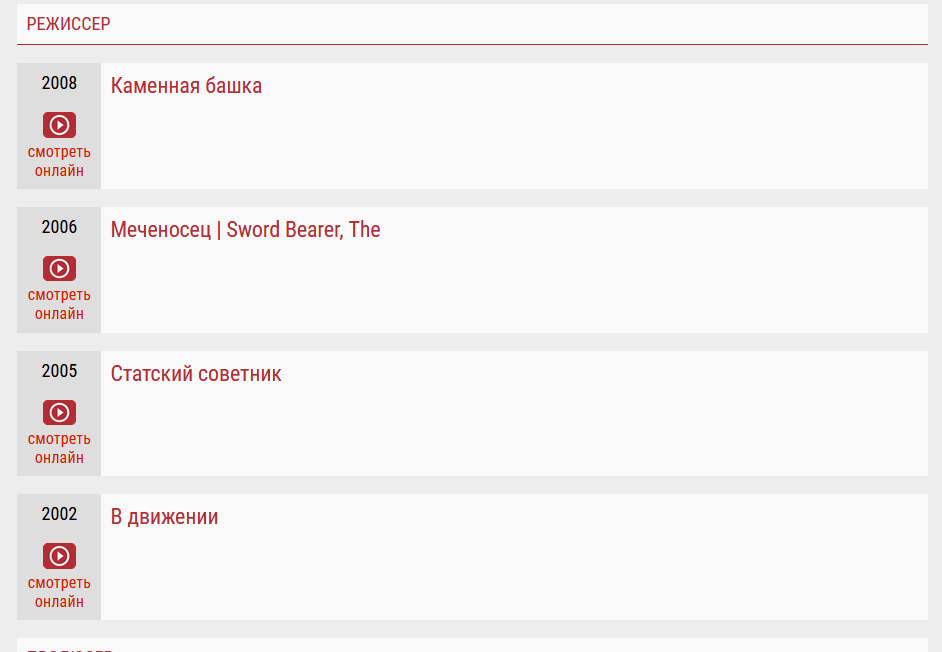Screen dimensions: 942x652
Task: Click the play icon for Статский советник
Action: click(59, 413)
